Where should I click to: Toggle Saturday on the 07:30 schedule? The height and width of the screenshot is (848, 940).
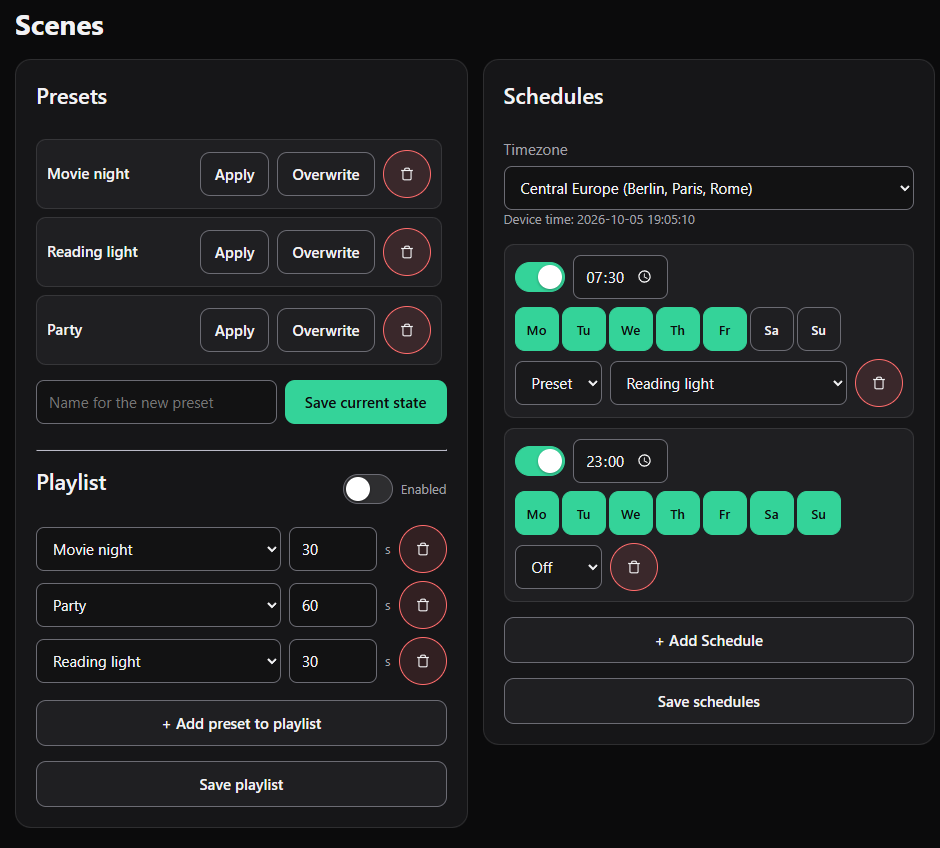click(772, 329)
